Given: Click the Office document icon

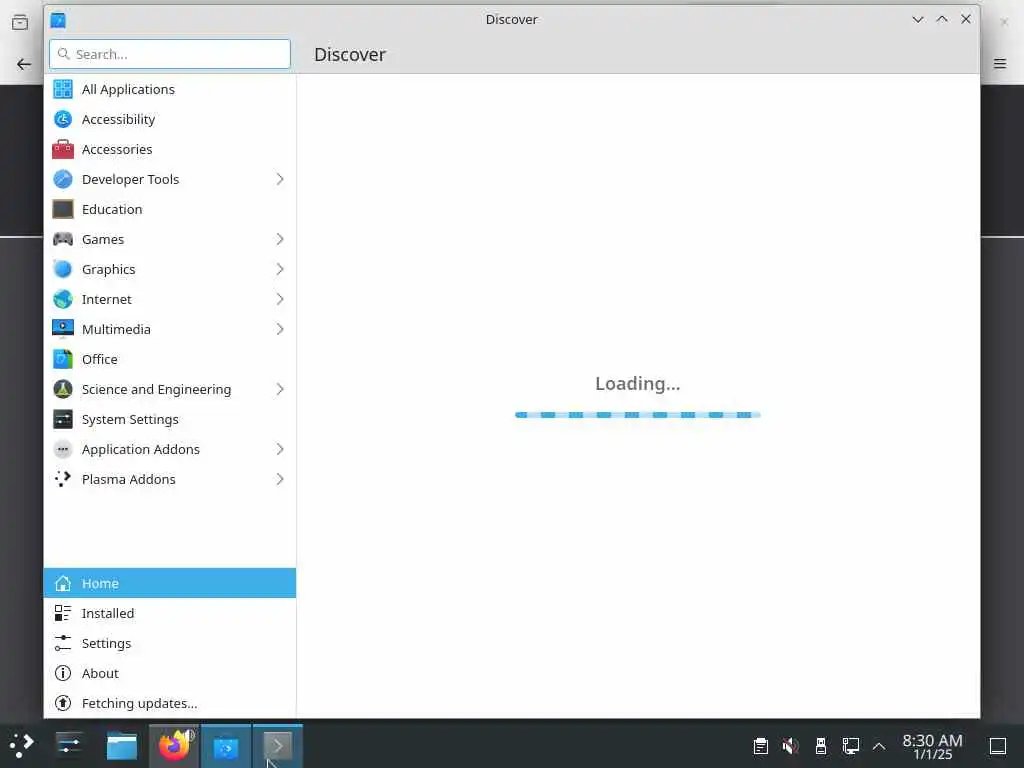Looking at the screenshot, I should 63,359.
